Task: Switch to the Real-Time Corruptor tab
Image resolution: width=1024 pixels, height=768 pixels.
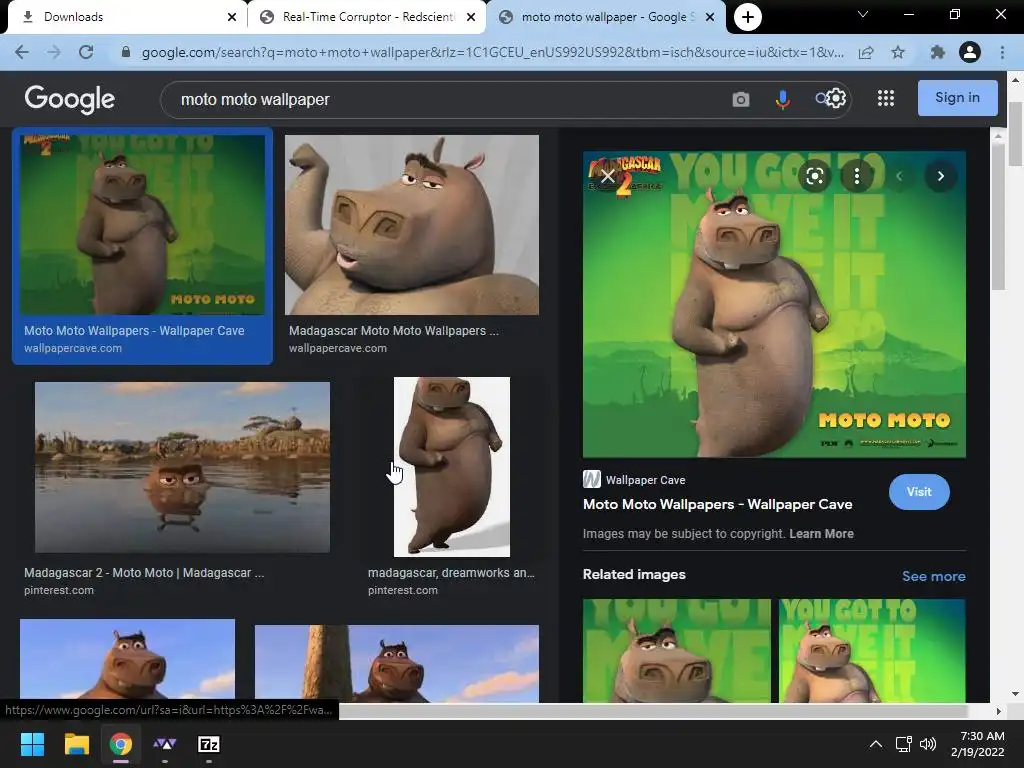Action: 366,17
